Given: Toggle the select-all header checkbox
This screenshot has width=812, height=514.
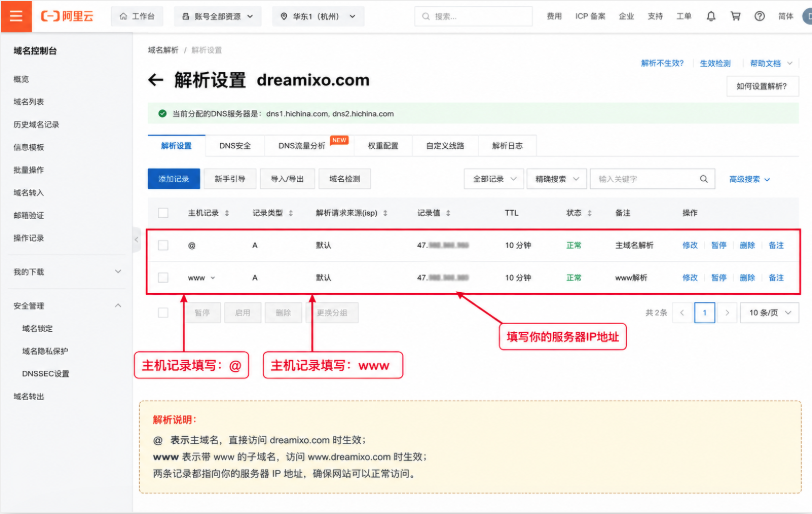Looking at the screenshot, I should [x=163, y=213].
